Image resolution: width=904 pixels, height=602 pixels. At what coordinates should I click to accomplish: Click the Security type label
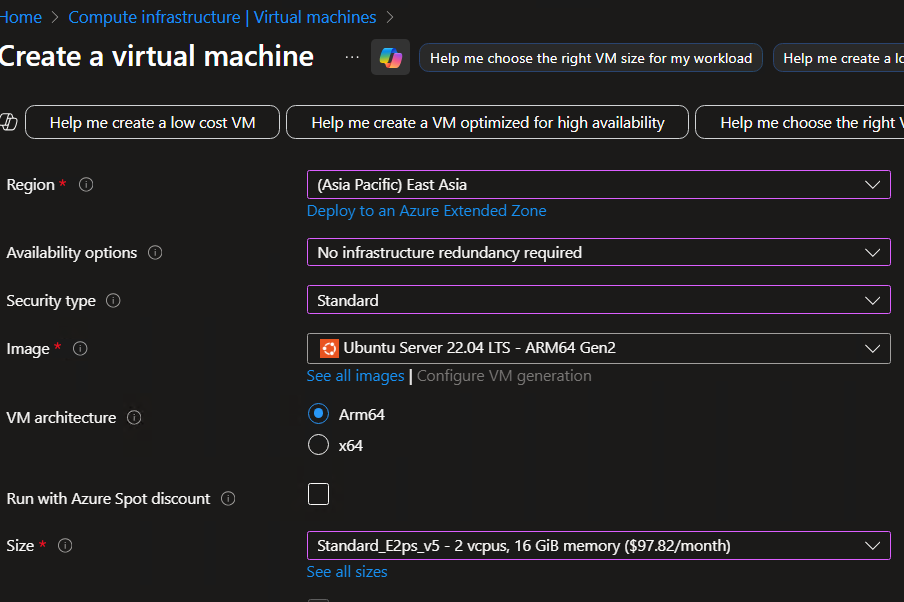(x=51, y=301)
